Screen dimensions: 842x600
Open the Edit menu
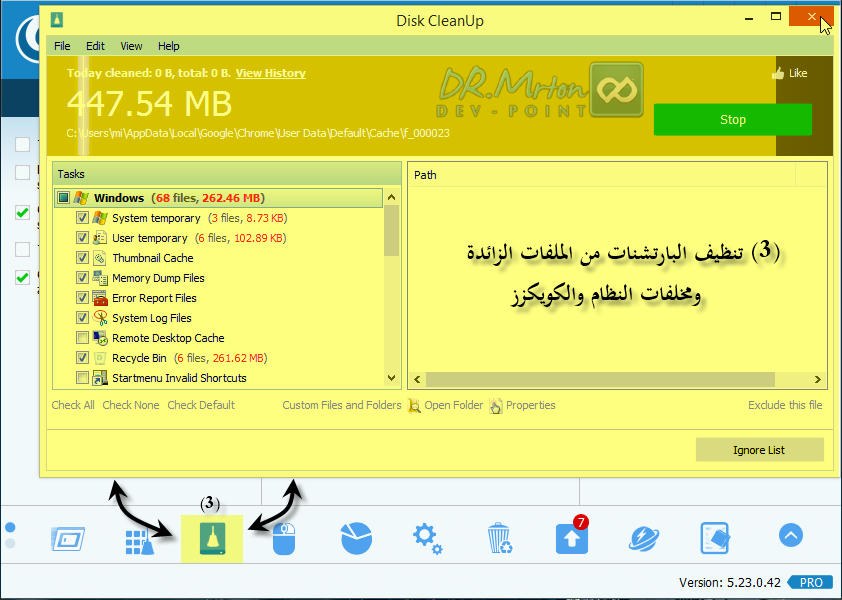pyautogui.click(x=96, y=46)
